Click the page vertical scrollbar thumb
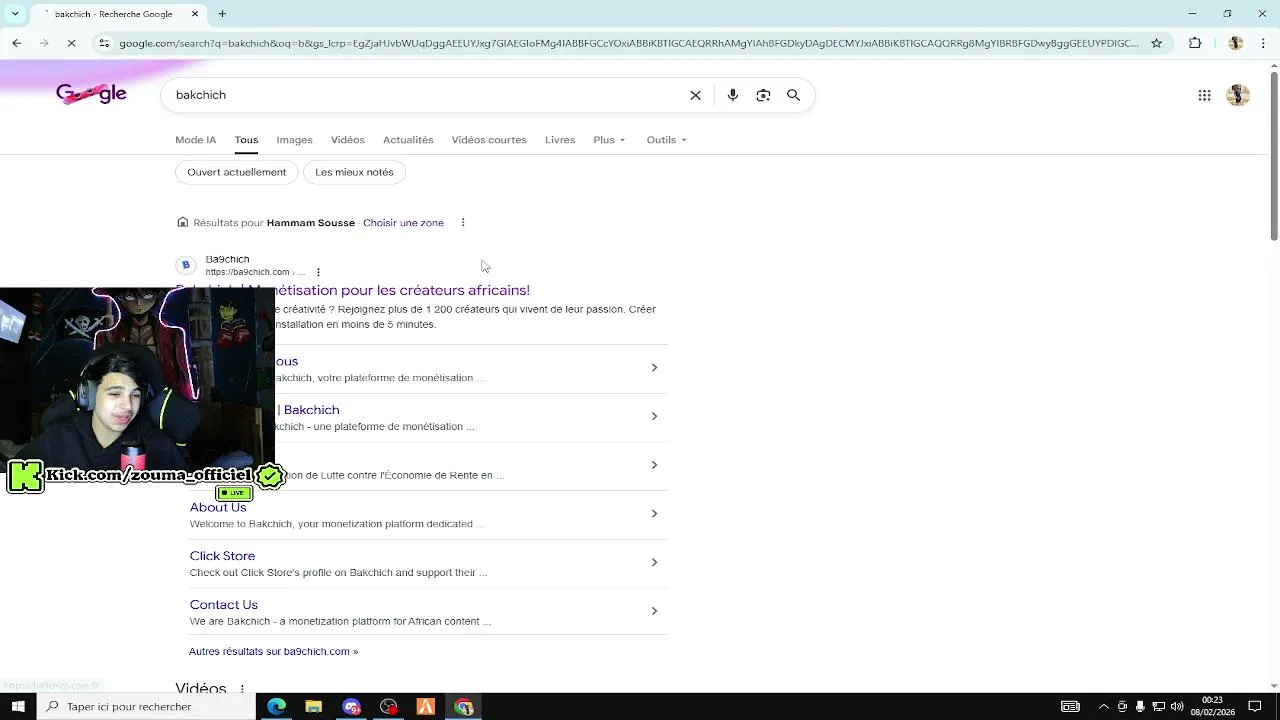This screenshot has height=720, width=1280. (x=1273, y=155)
